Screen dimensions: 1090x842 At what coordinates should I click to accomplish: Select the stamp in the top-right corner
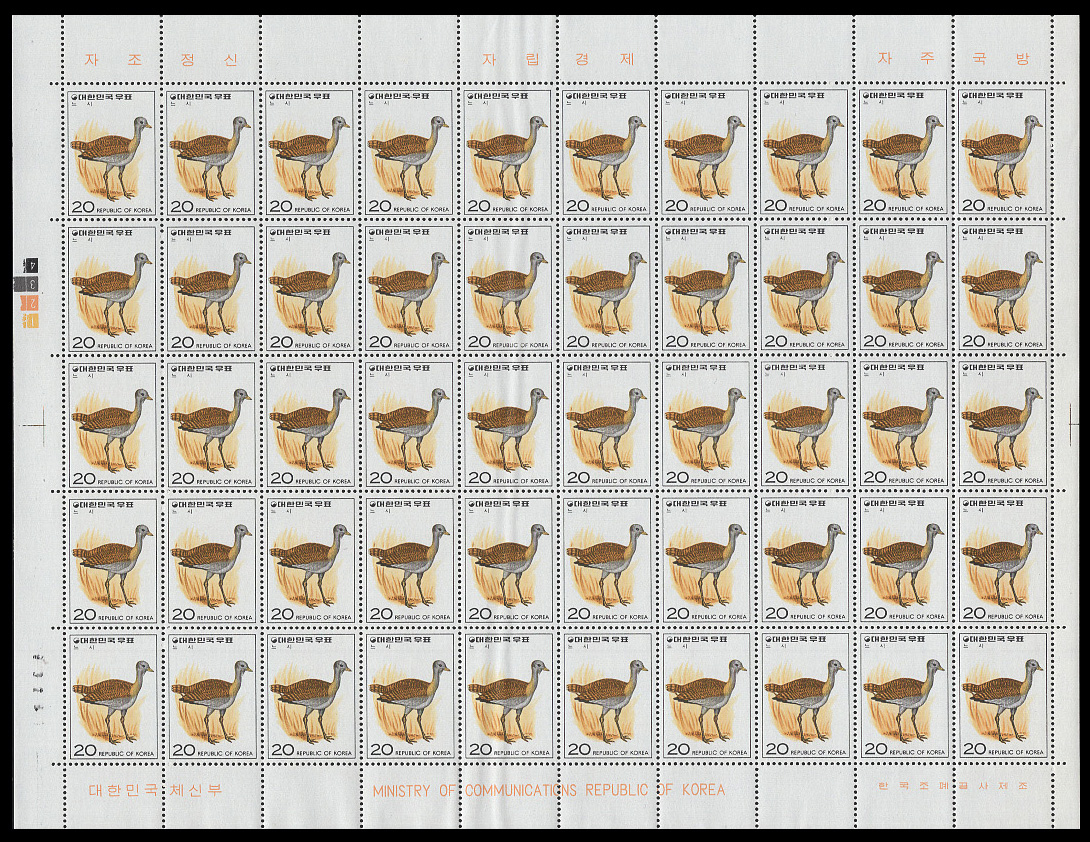(x=1002, y=152)
